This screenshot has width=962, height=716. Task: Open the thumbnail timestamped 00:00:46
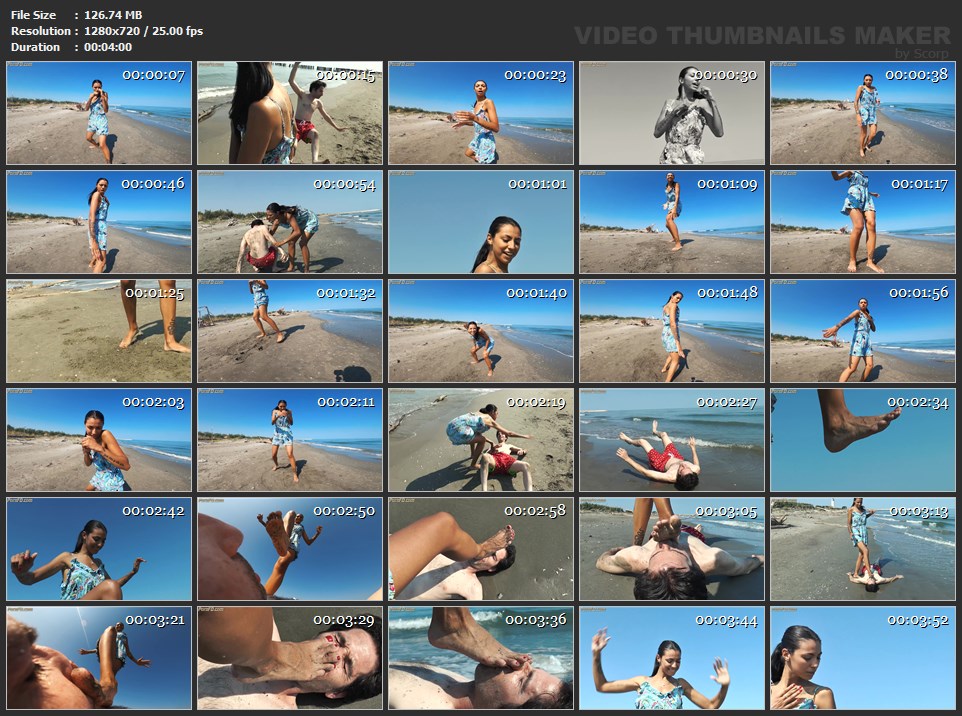click(x=99, y=221)
